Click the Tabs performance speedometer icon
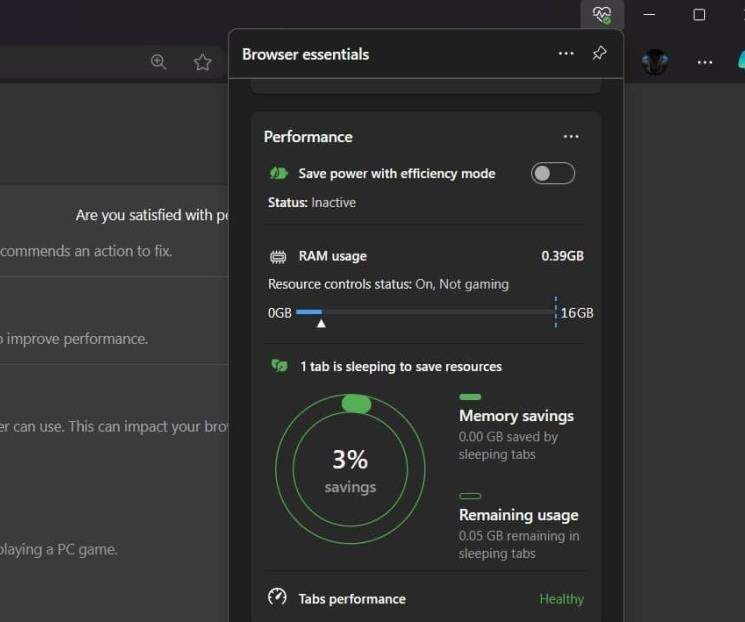 [277, 597]
